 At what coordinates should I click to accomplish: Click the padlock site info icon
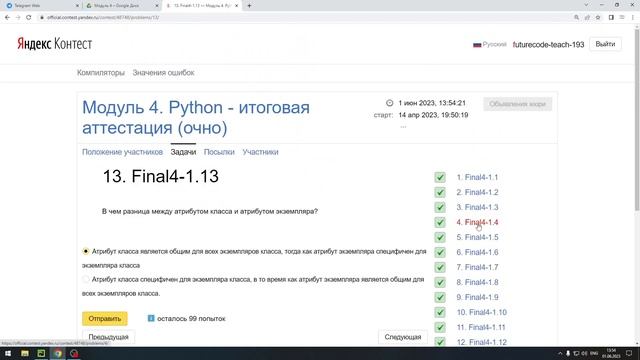coord(42,18)
